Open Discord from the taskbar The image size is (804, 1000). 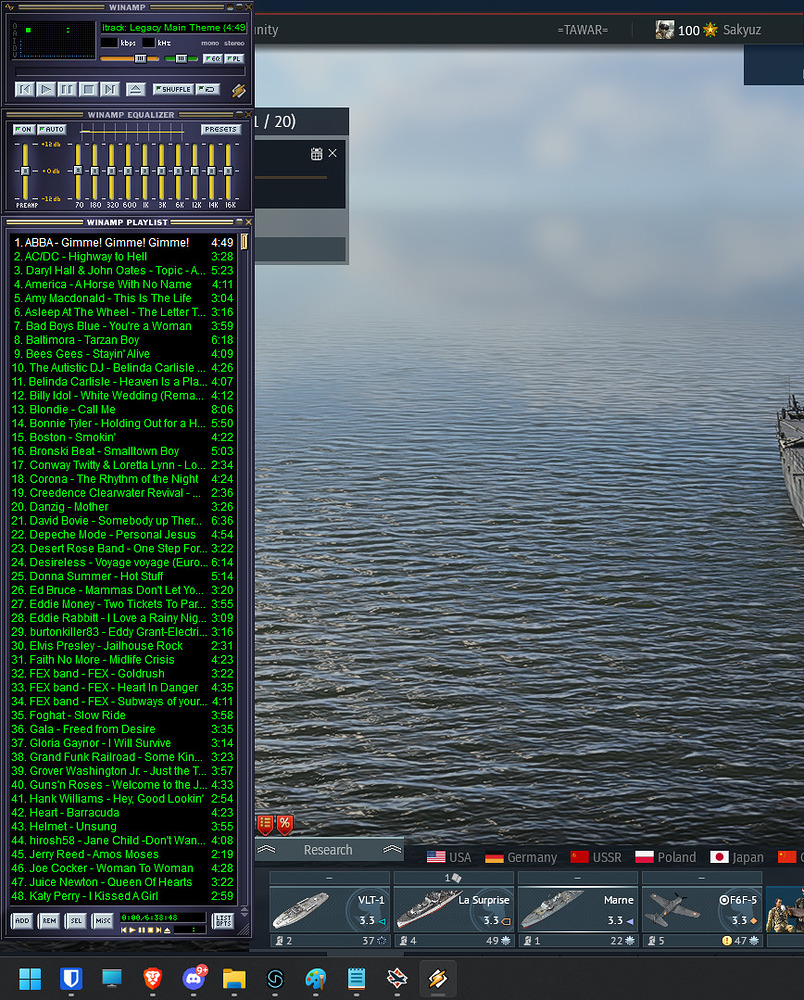194,977
